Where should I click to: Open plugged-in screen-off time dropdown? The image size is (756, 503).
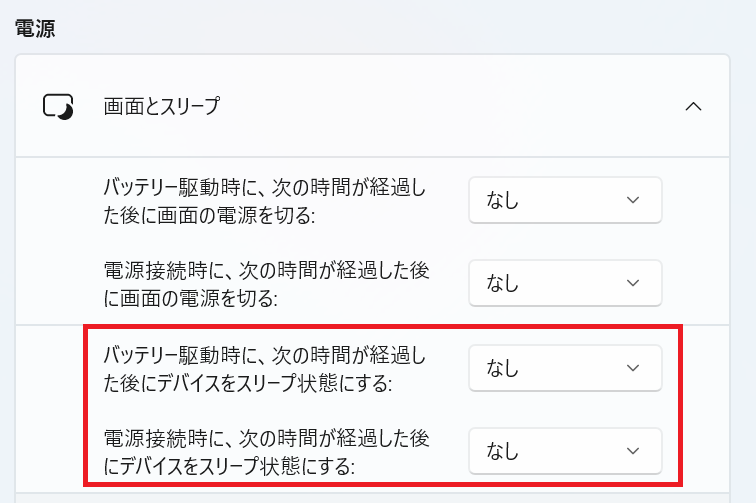coord(565,283)
